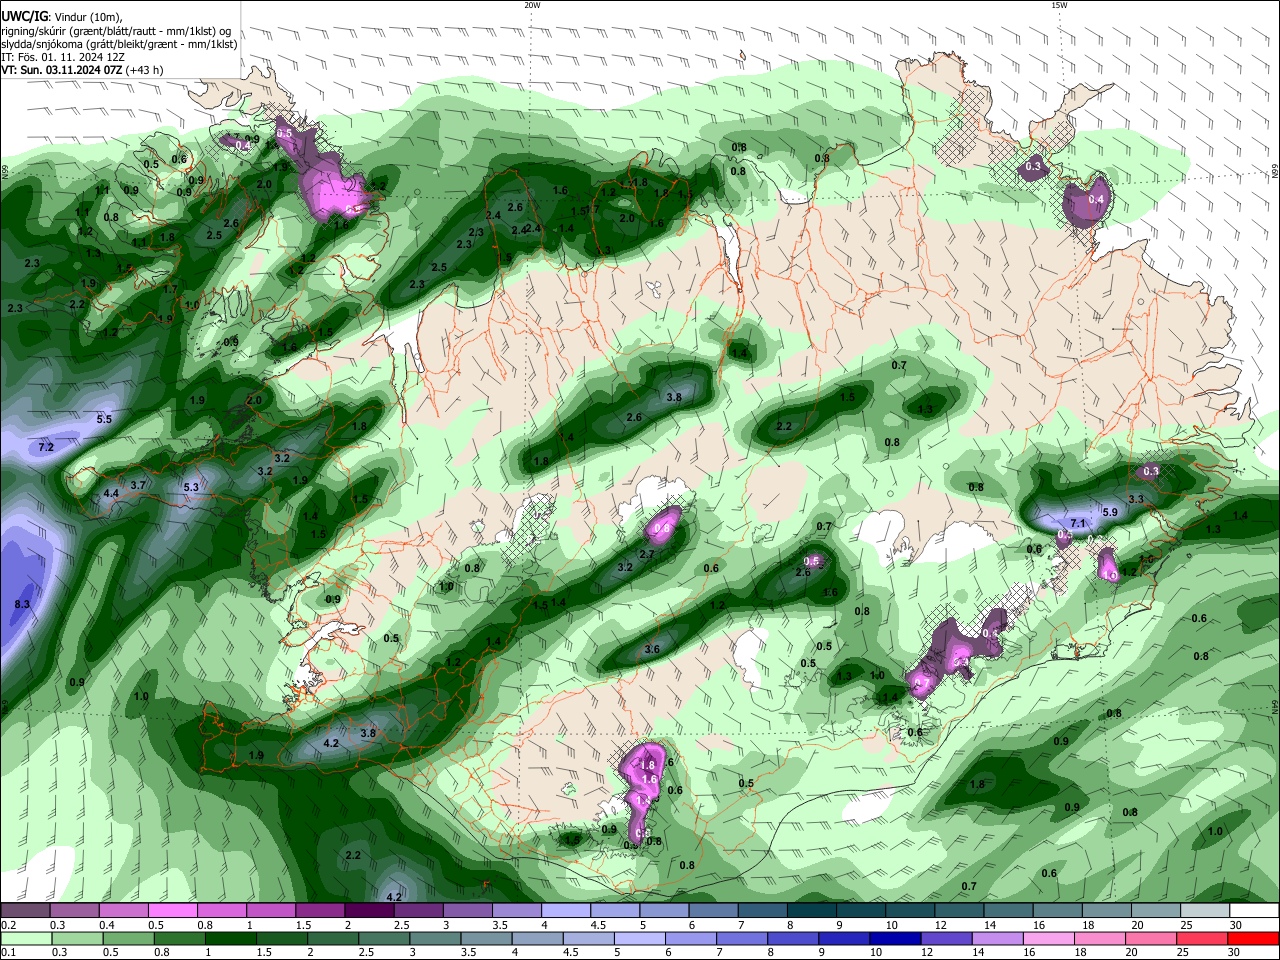Click the '0.2' label under the top legend row
This screenshot has height=960, width=1280.
coord(8,925)
